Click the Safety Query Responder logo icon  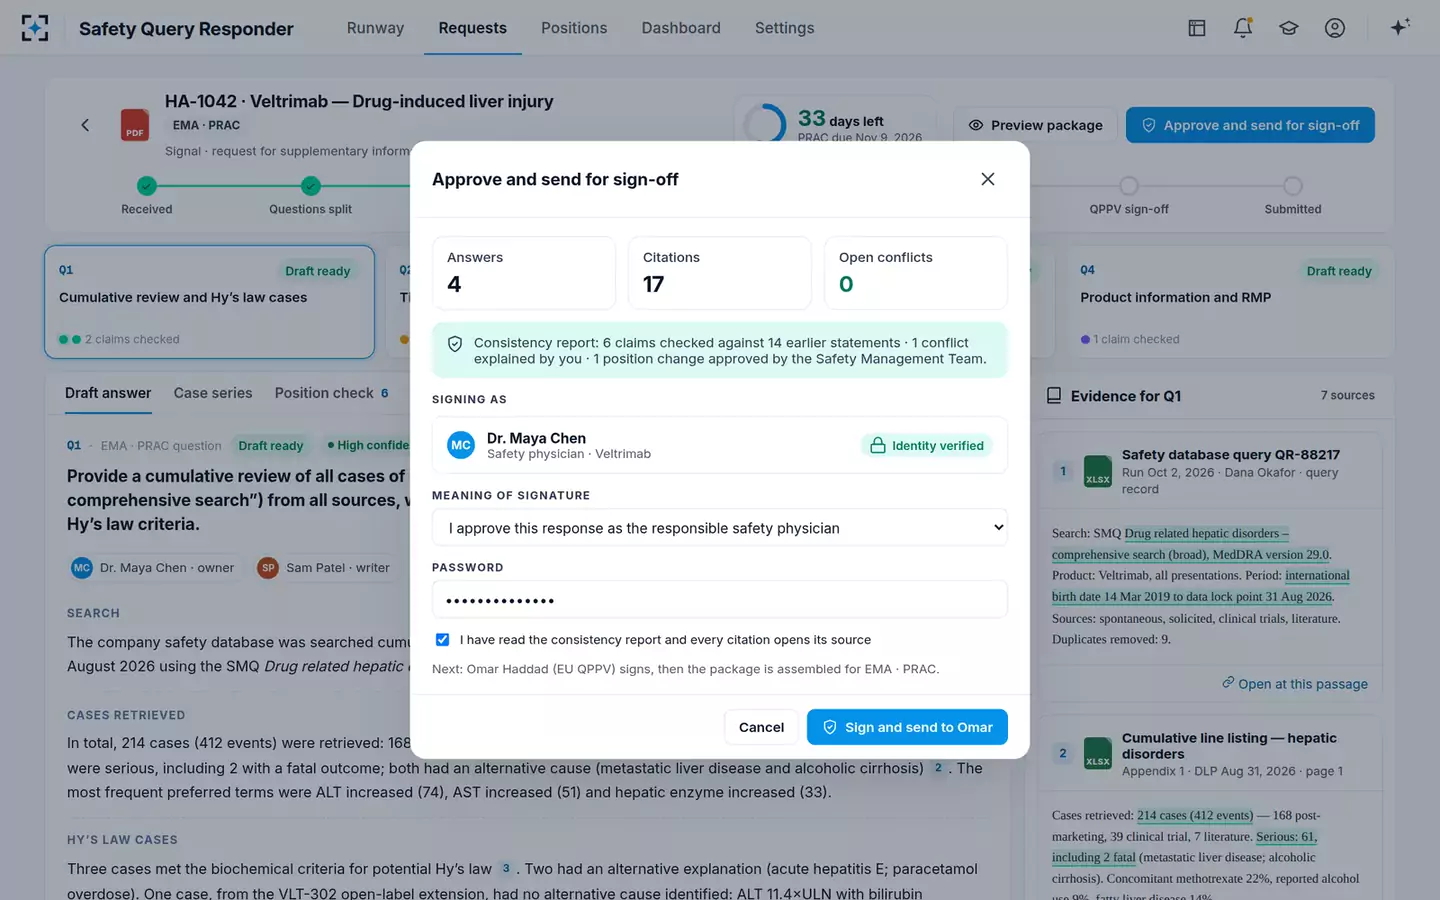pyautogui.click(x=35, y=28)
